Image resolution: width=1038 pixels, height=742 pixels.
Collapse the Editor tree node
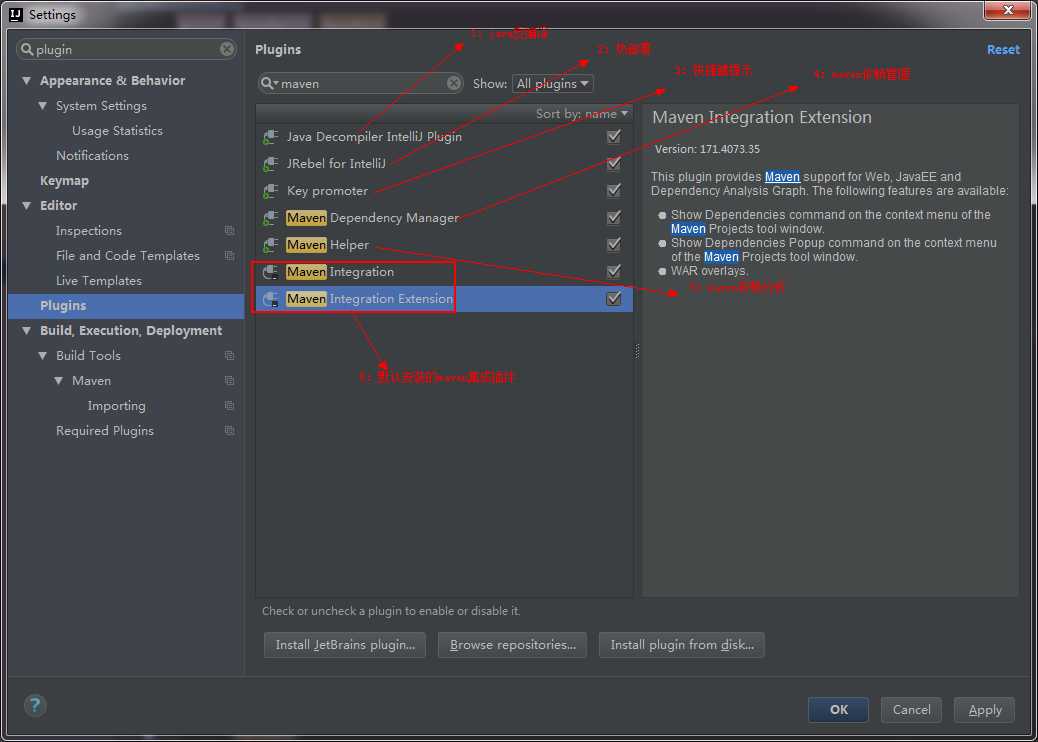[x=26, y=206]
